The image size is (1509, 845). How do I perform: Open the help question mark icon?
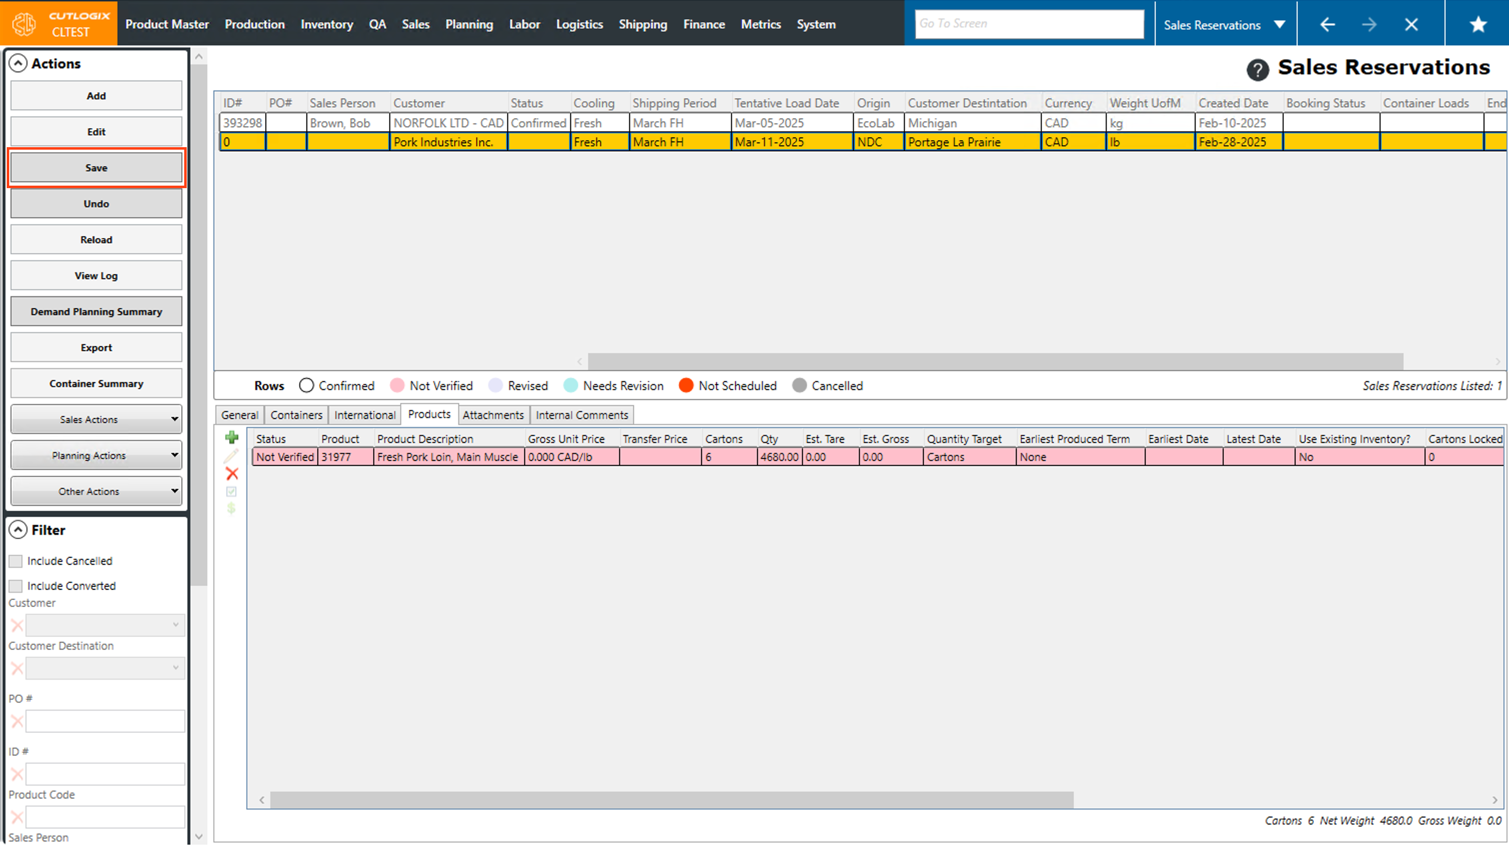pyautogui.click(x=1257, y=69)
